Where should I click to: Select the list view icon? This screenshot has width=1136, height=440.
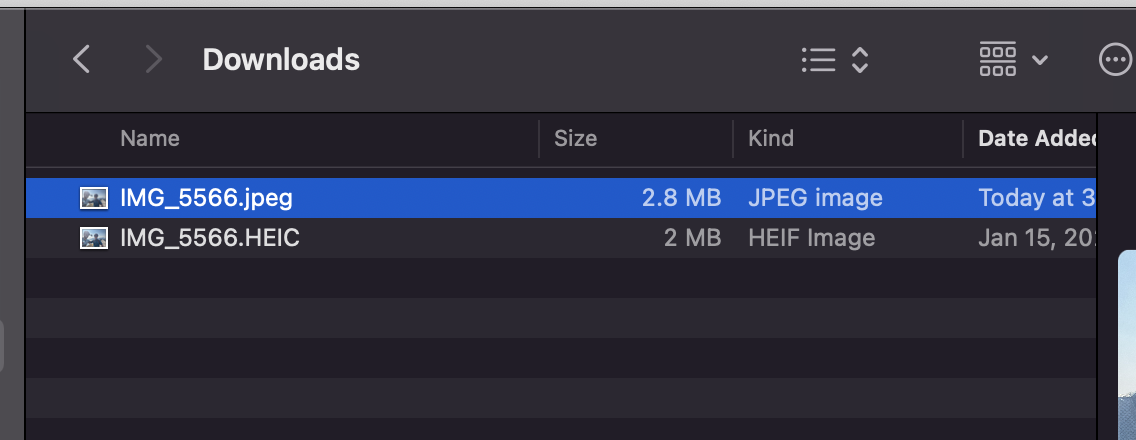tap(819, 59)
